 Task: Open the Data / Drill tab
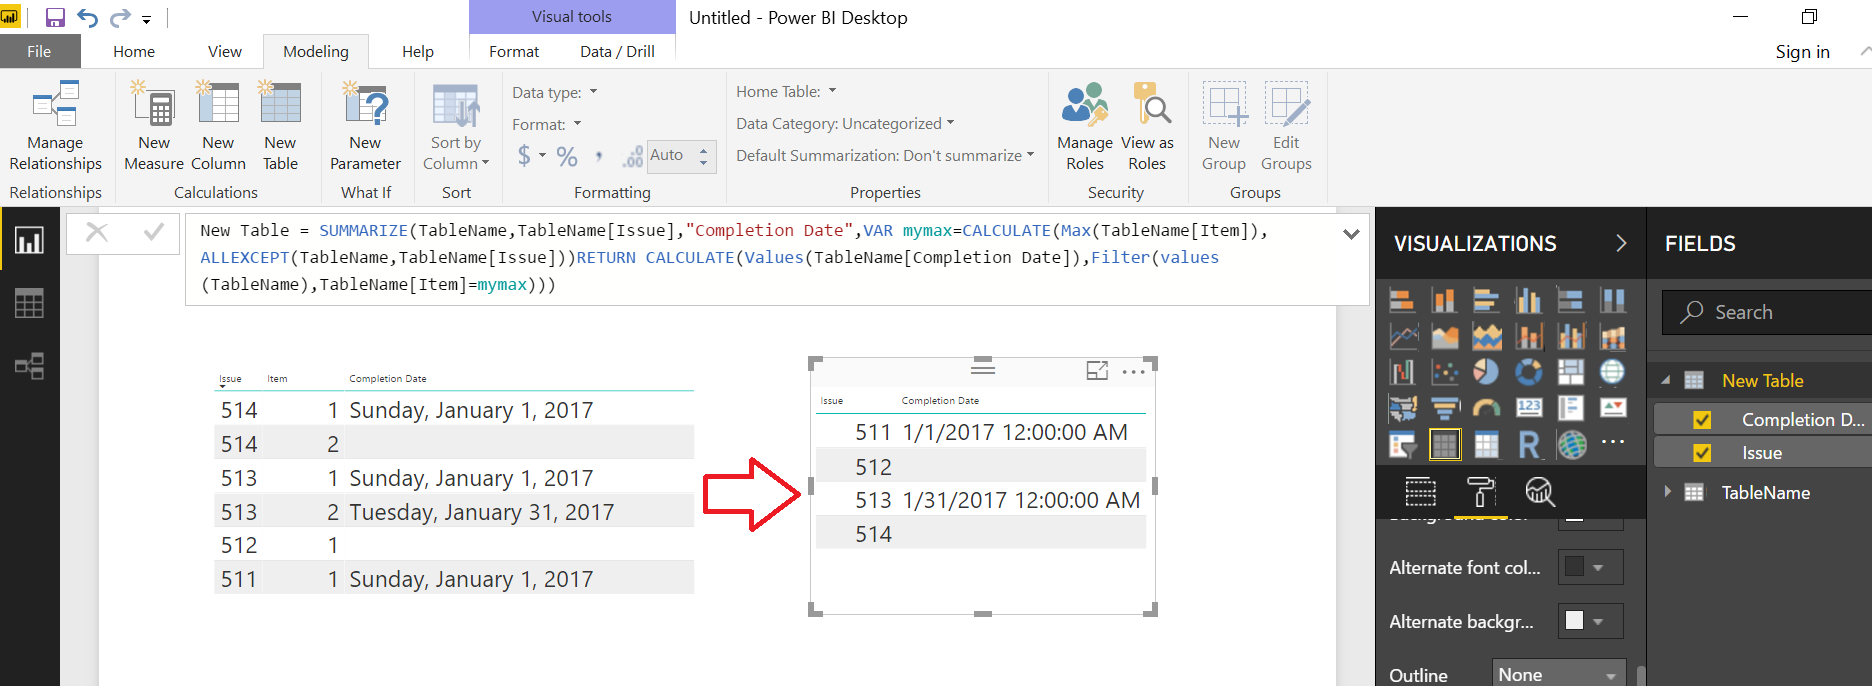[x=617, y=52]
